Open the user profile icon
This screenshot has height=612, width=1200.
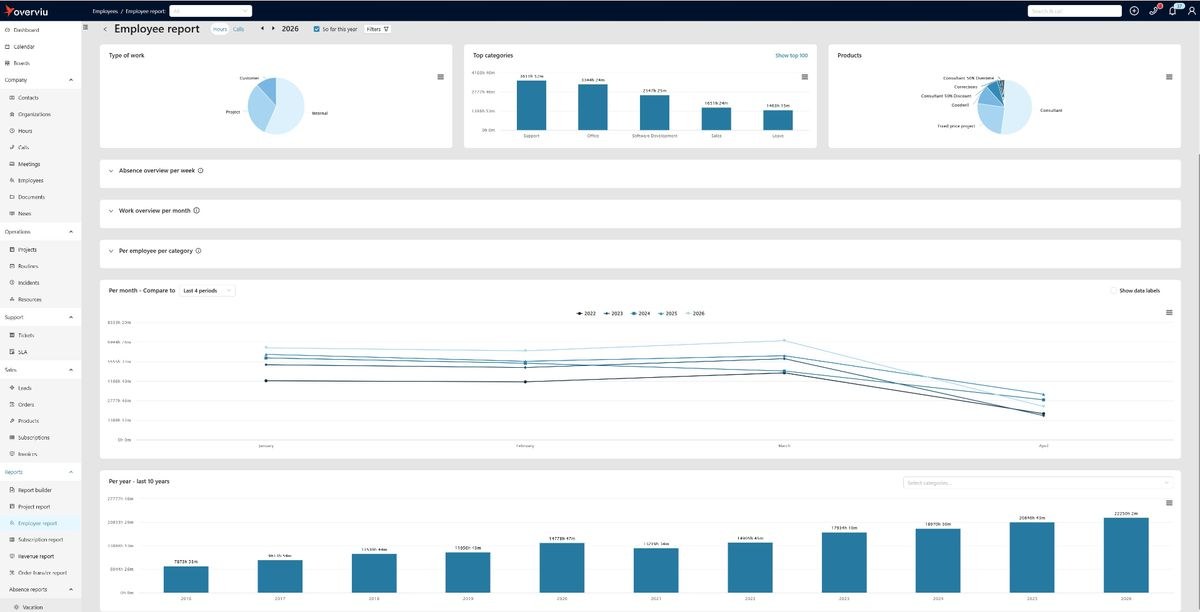[x=1190, y=10]
